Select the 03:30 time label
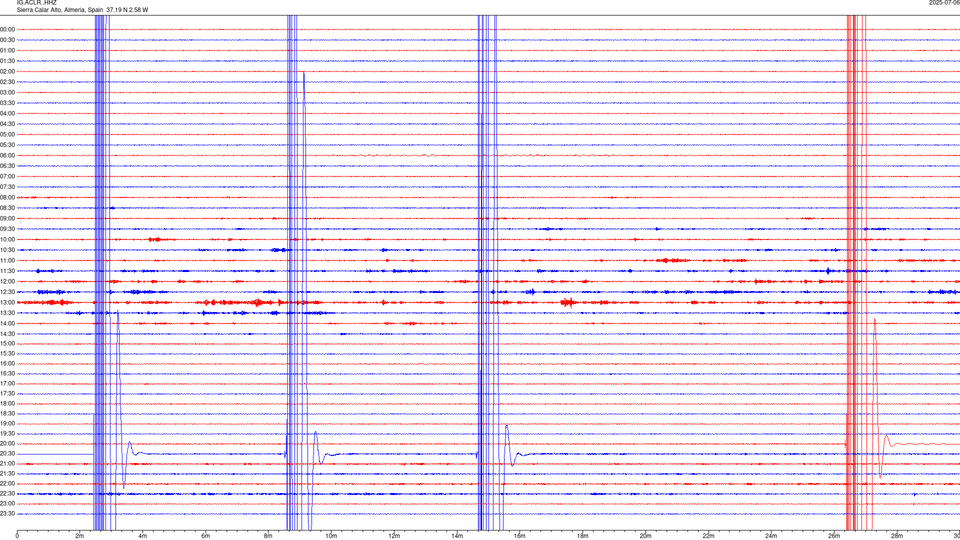 [x=7, y=103]
